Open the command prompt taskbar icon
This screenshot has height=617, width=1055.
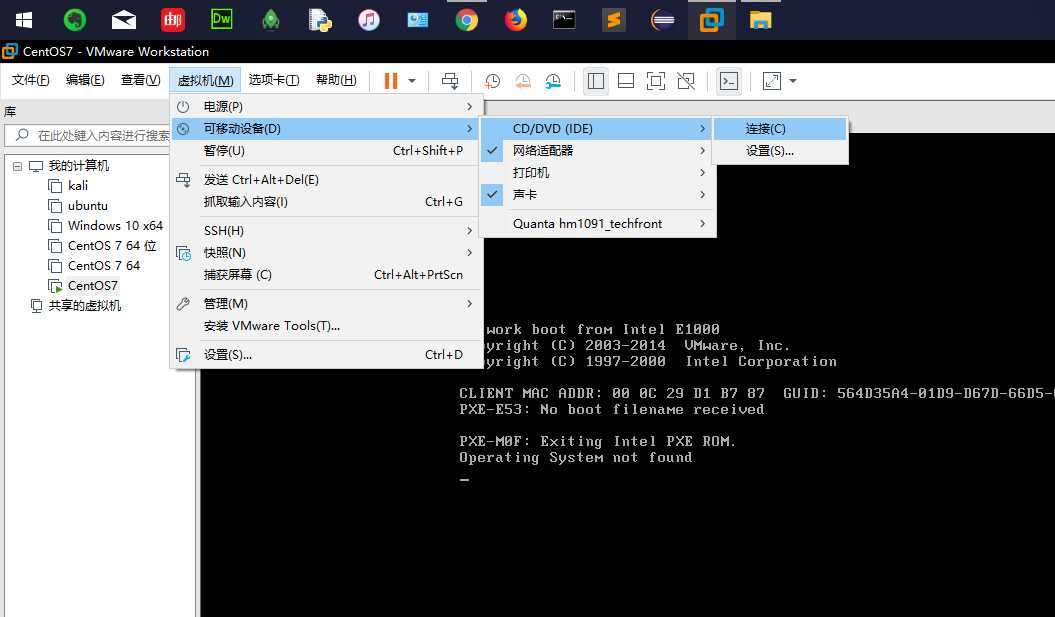coord(565,20)
